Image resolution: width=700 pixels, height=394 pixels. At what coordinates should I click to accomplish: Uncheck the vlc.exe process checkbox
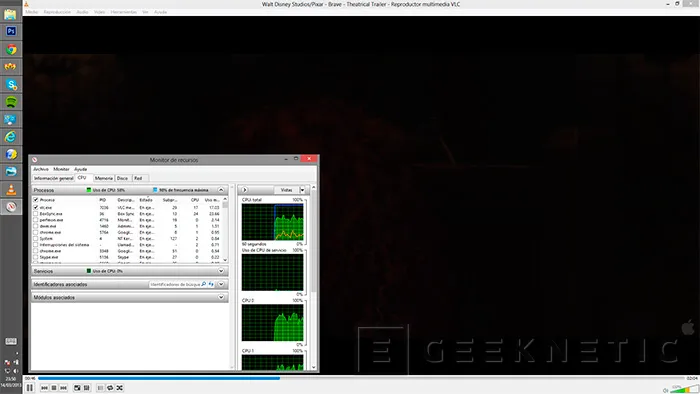(36, 207)
